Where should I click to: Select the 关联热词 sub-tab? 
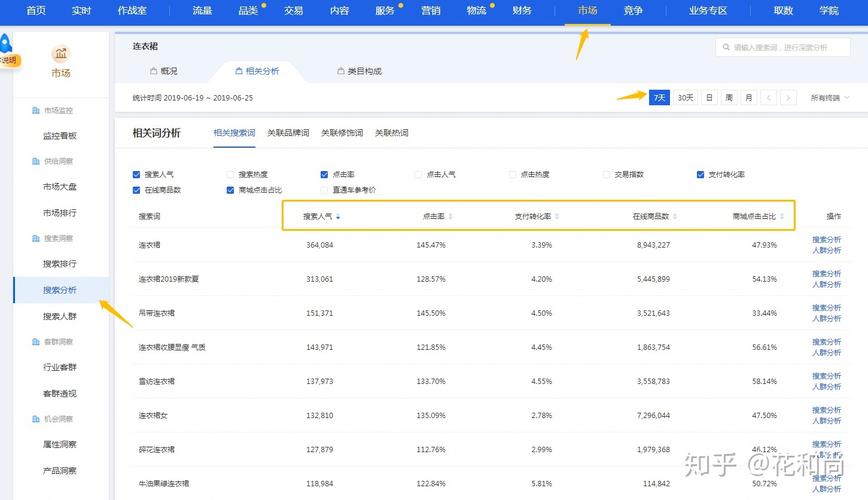coord(391,133)
